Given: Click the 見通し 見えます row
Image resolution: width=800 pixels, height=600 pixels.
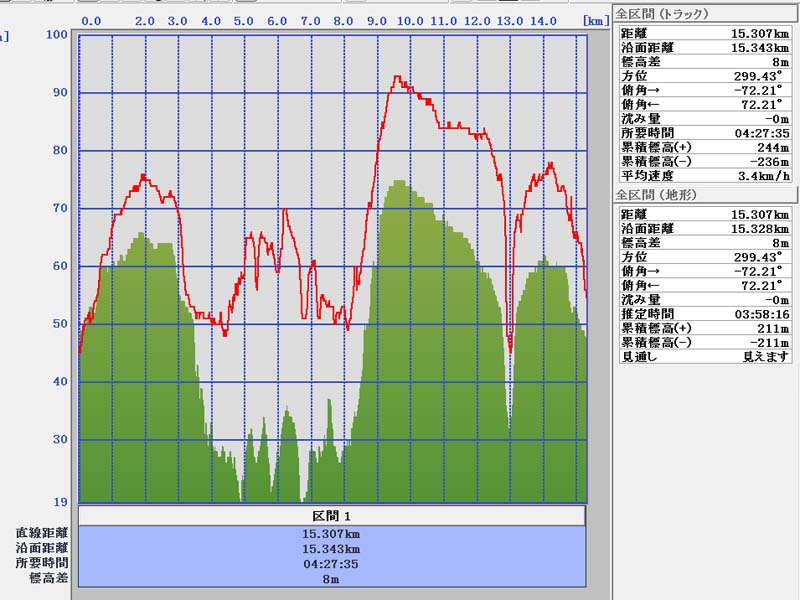Looking at the screenshot, I should pos(704,356).
